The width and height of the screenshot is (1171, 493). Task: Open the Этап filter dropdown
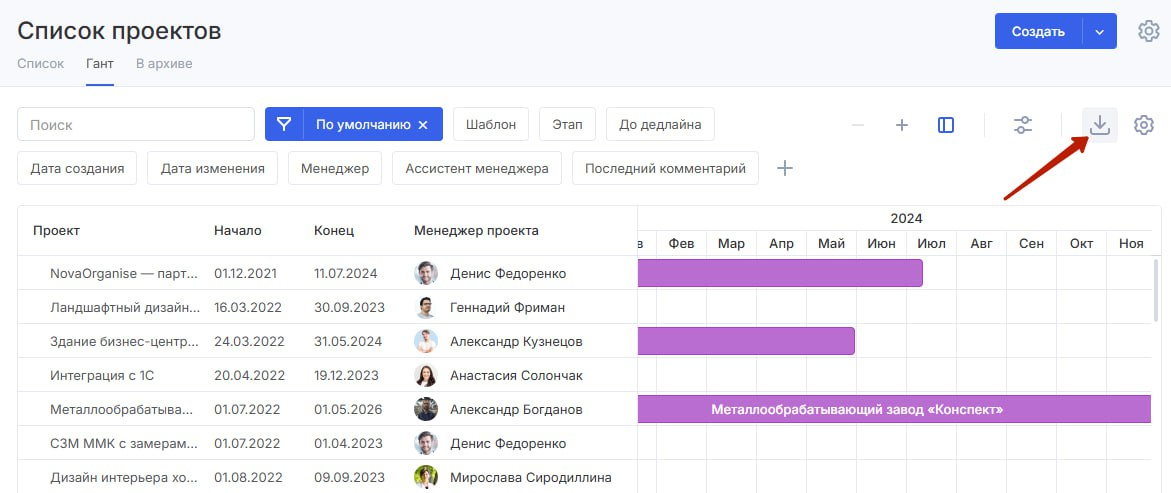click(x=567, y=125)
